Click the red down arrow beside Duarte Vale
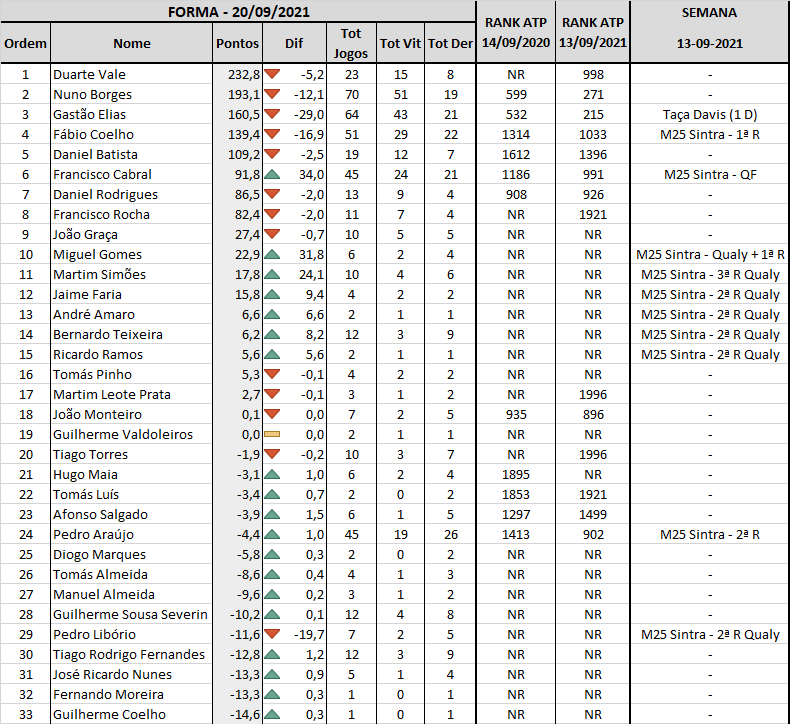Viewport: 790px width, 724px height. [272, 74]
